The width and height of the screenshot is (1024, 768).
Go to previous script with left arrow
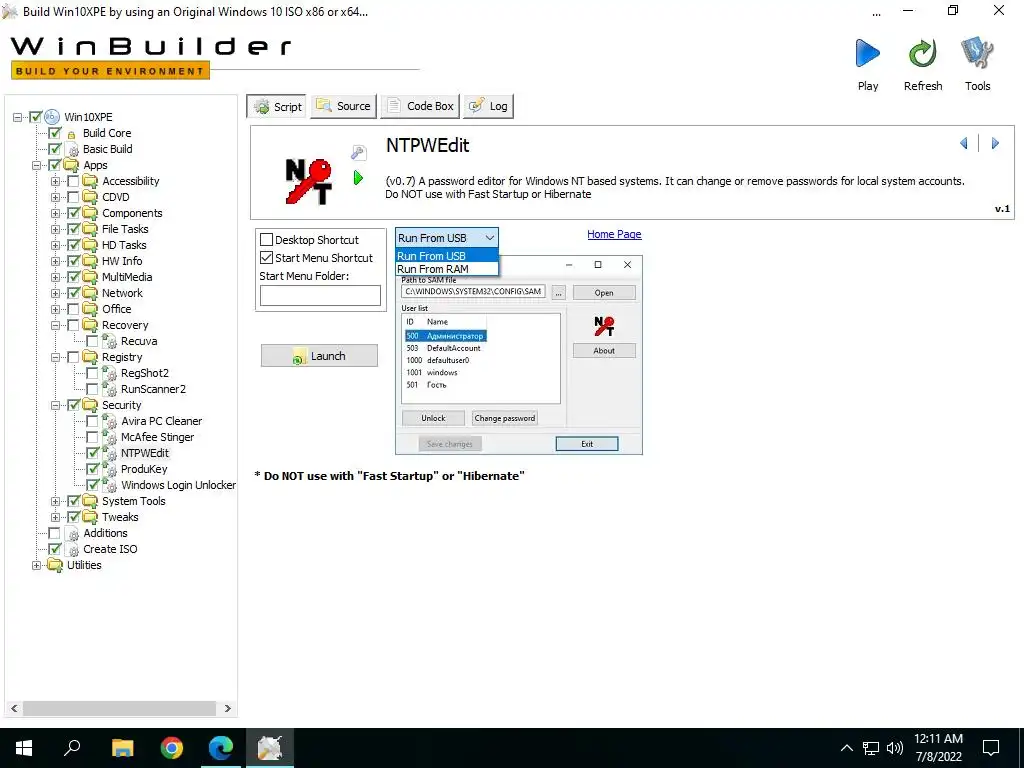point(964,143)
